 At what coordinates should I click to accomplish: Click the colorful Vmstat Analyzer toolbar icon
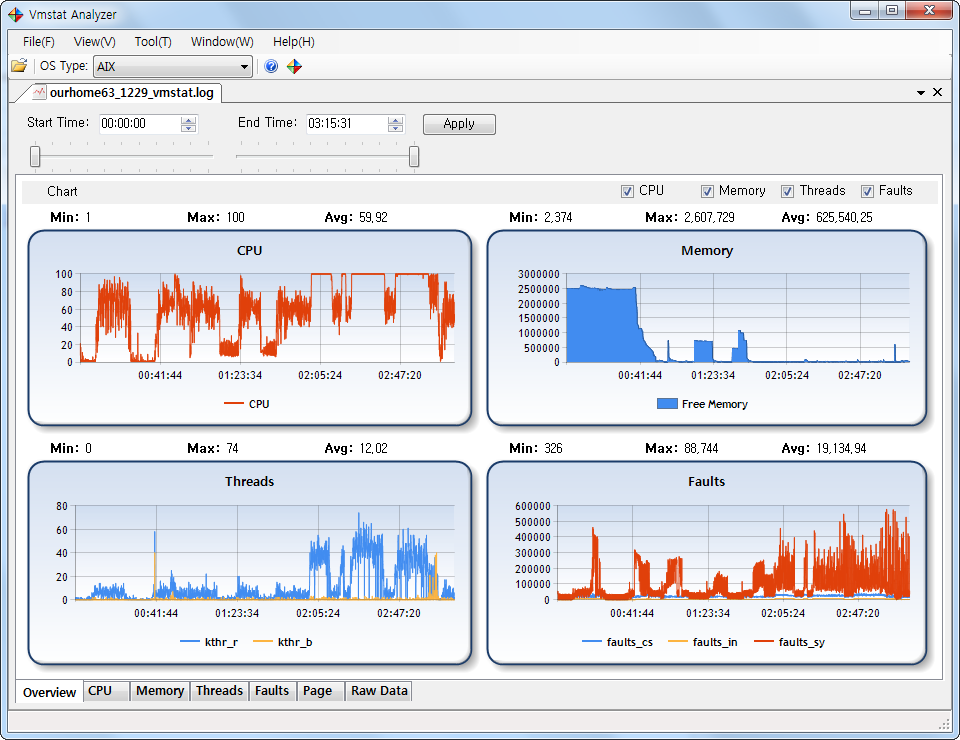[x=293, y=66]
